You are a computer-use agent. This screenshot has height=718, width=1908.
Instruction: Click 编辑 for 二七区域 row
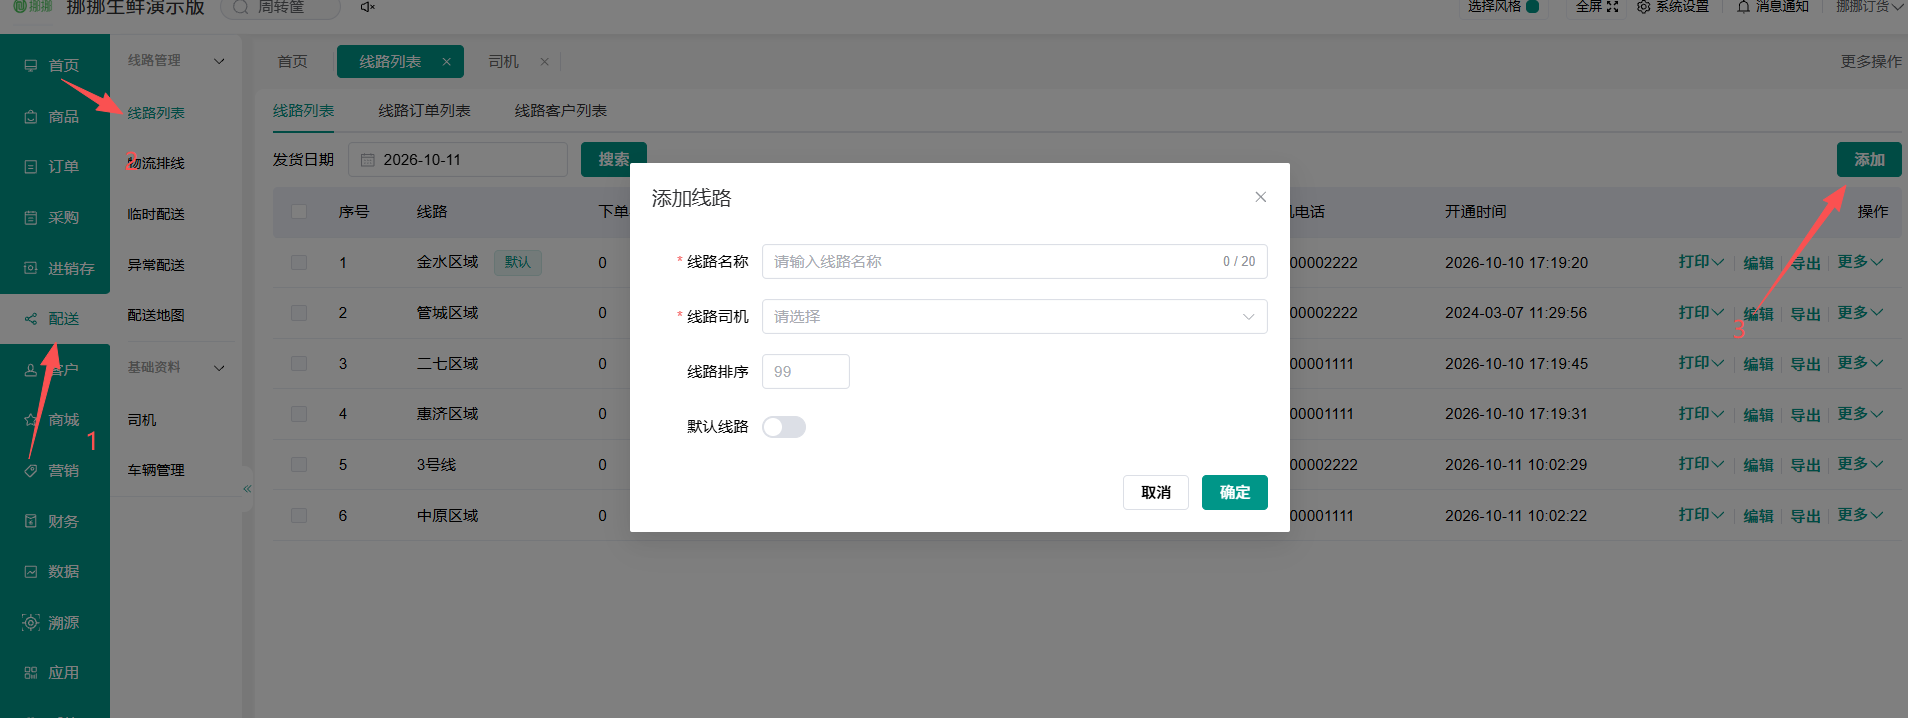click(x=1758, y=364)
